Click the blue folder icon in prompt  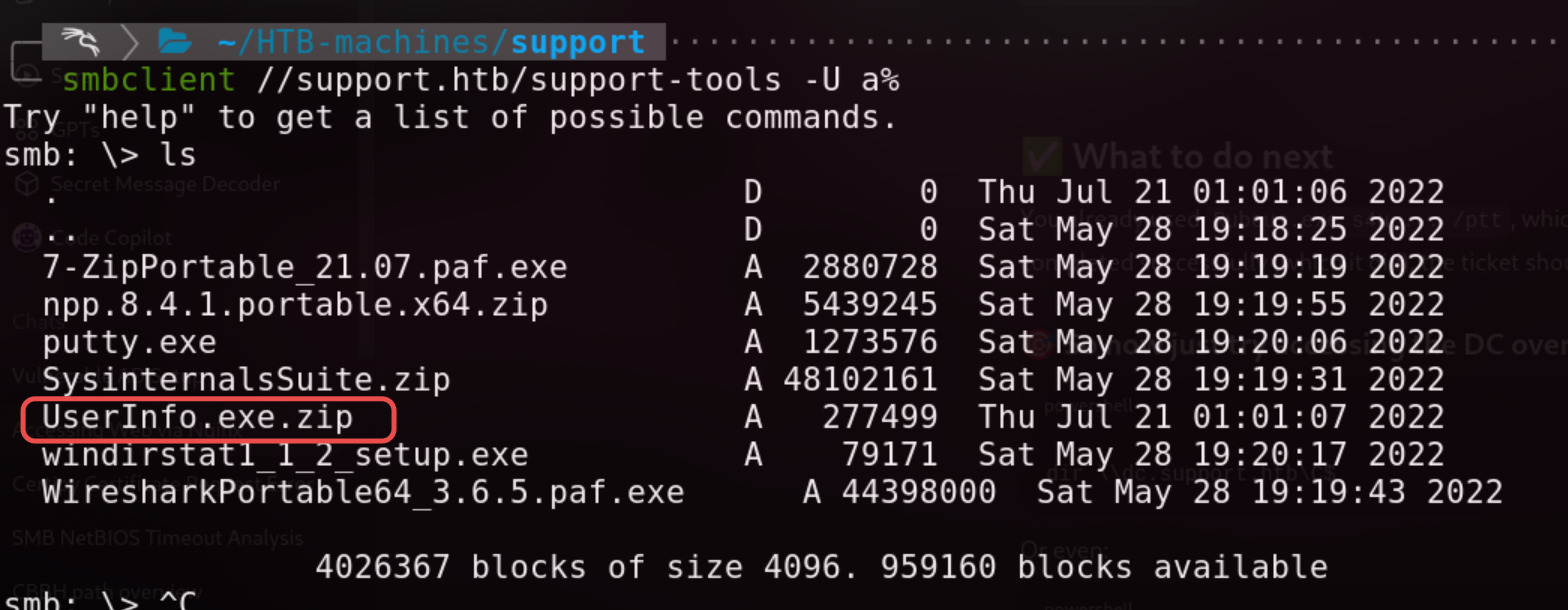[174, 42]
